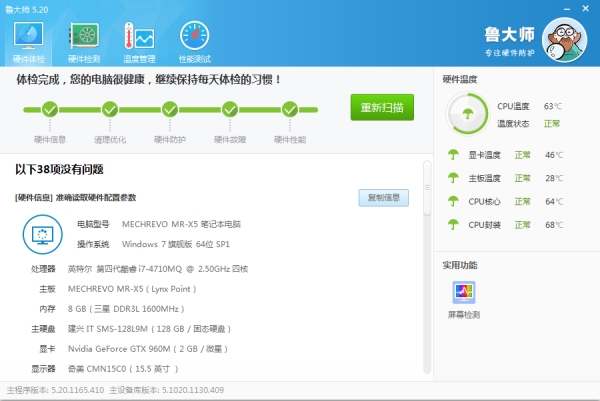Switch to the 硬件检测 tab
Image resolution: width=600 pixels, height=401 pixels.
(84, 42)
